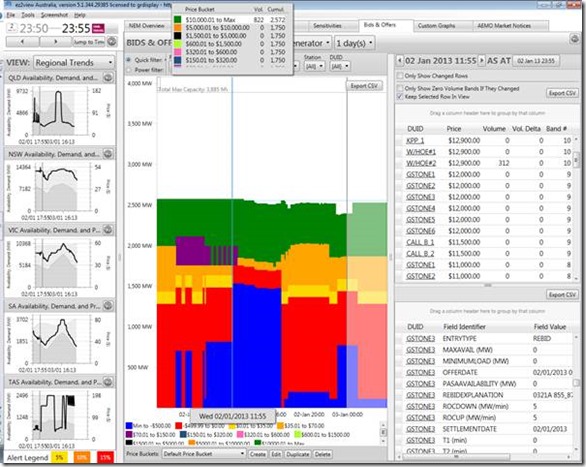Click Export CSV above the field identifier table
This screenshot has width=586, height=467.
562,295
